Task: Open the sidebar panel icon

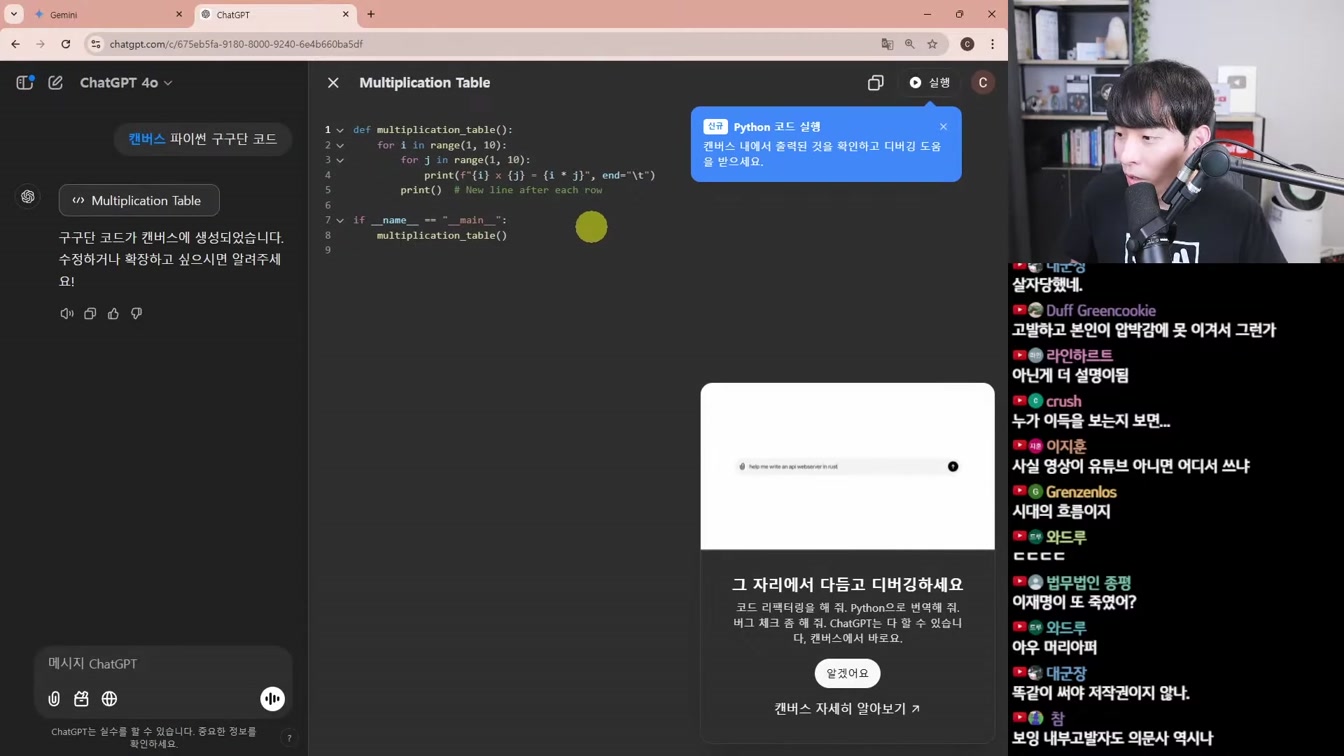Action: 25,83
